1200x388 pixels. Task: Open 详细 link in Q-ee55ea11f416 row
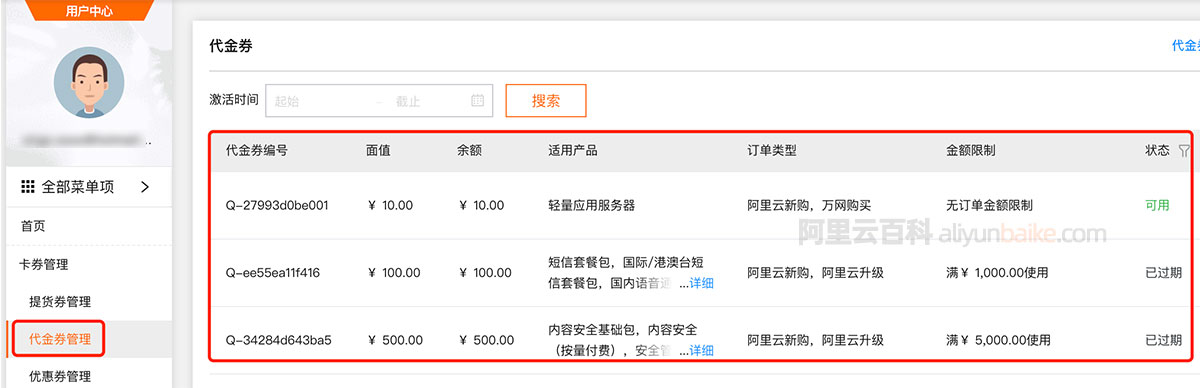(x=701, y=284)
